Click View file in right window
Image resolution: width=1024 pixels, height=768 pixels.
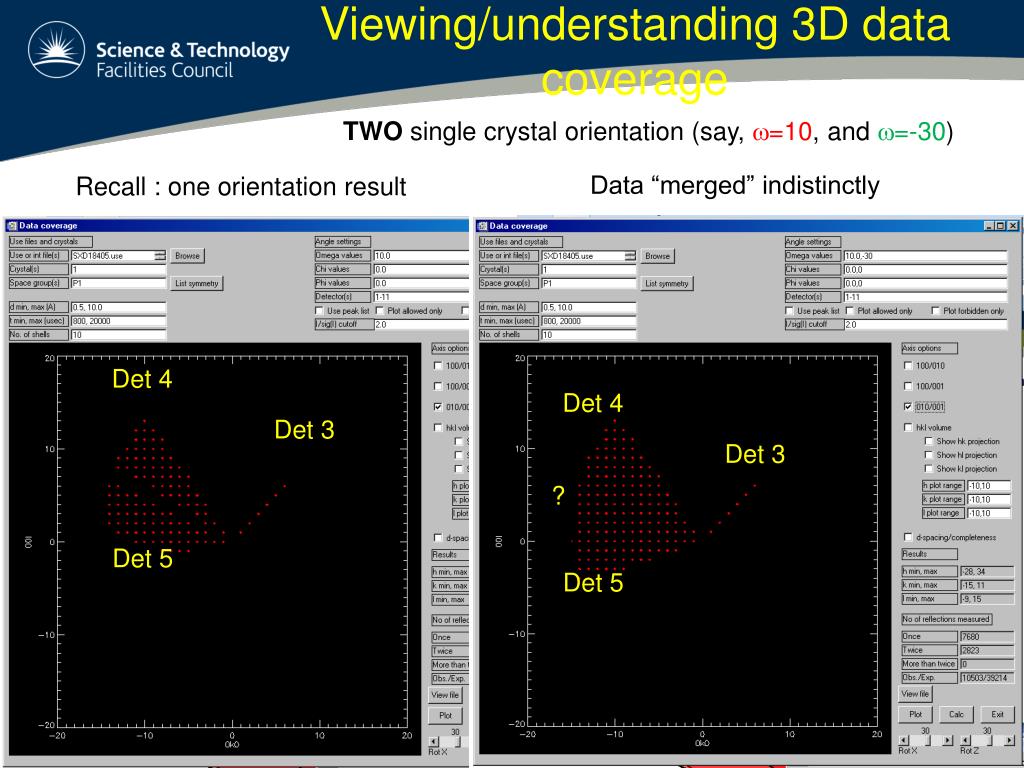click(x=915, y=694)
